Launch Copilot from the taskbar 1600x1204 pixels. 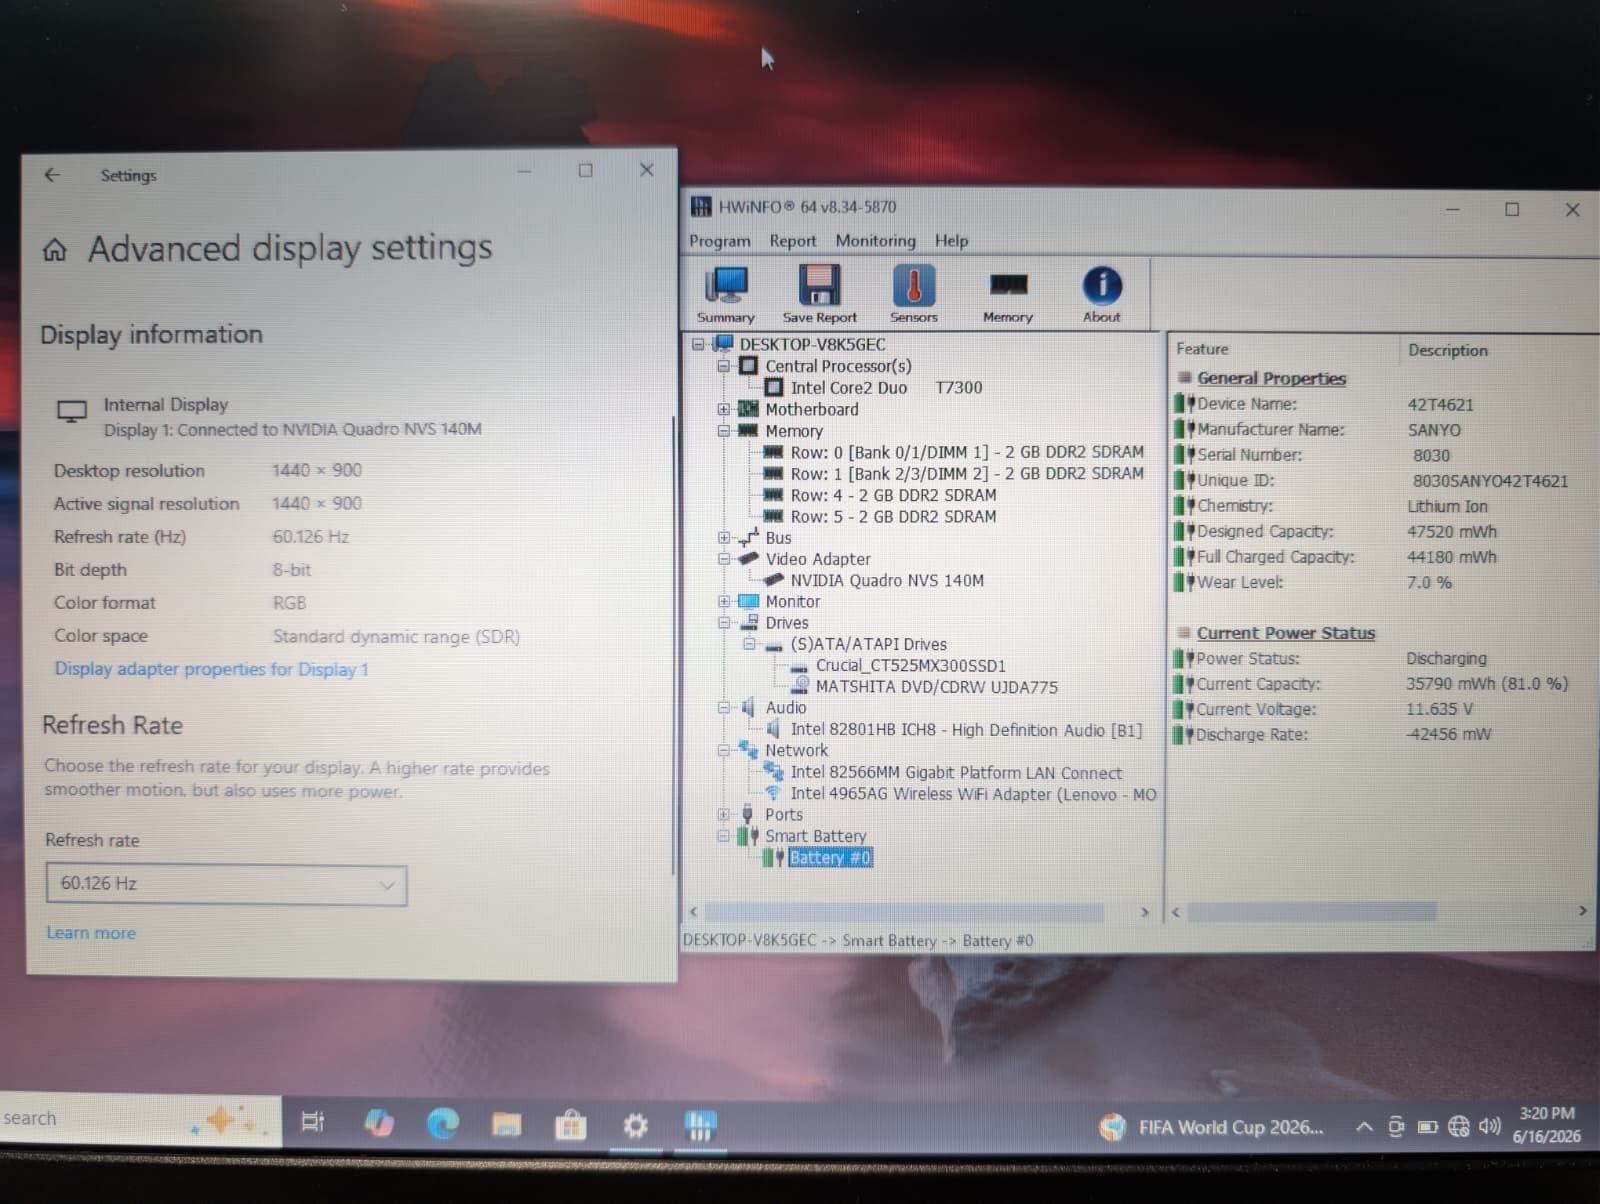[379, 1123]
